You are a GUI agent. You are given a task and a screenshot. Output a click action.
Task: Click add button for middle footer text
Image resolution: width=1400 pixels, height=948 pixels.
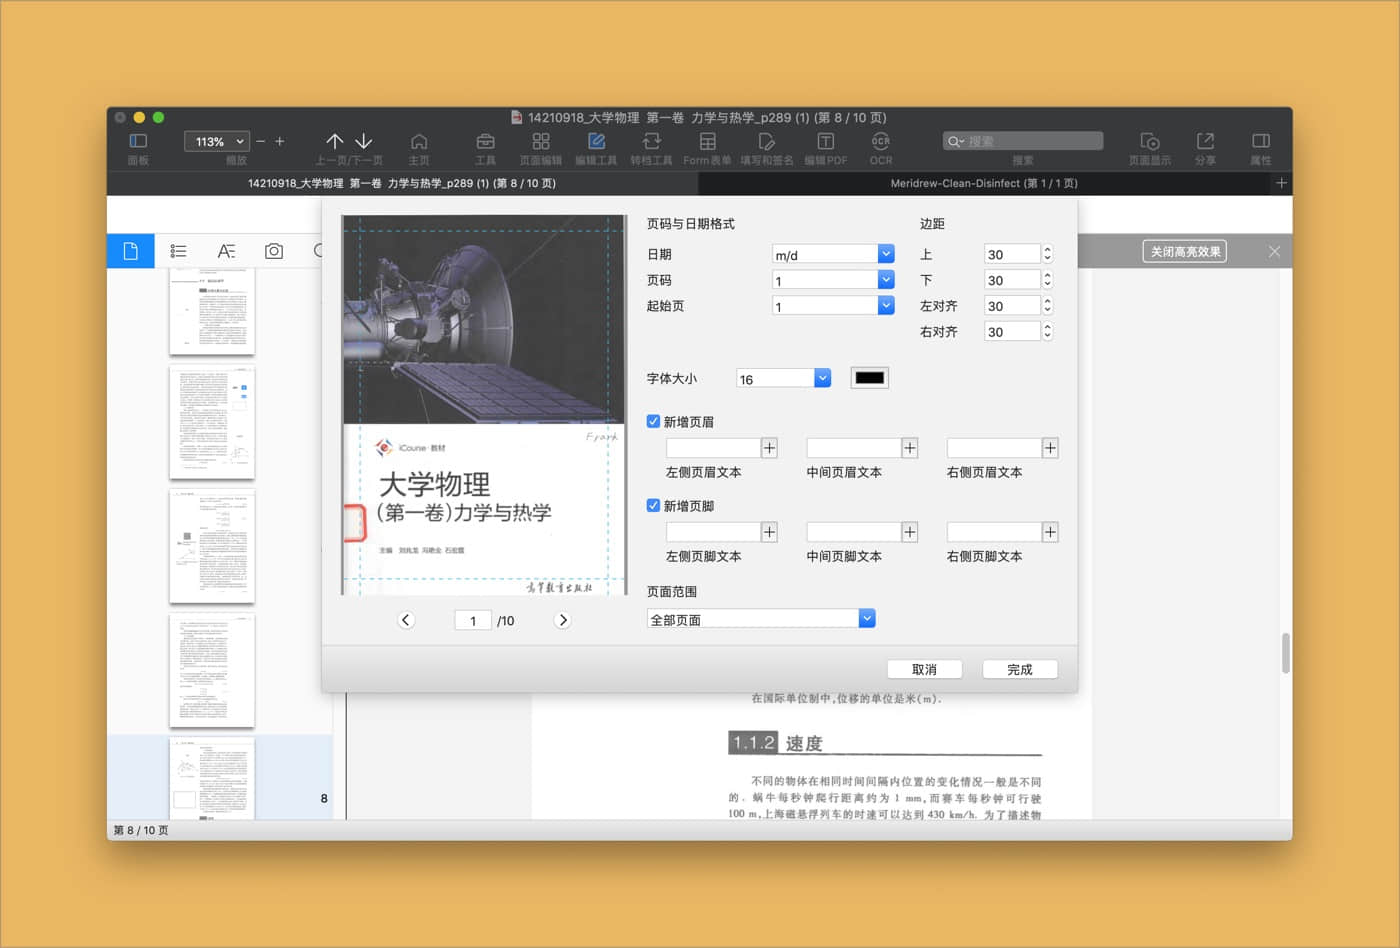910,532
